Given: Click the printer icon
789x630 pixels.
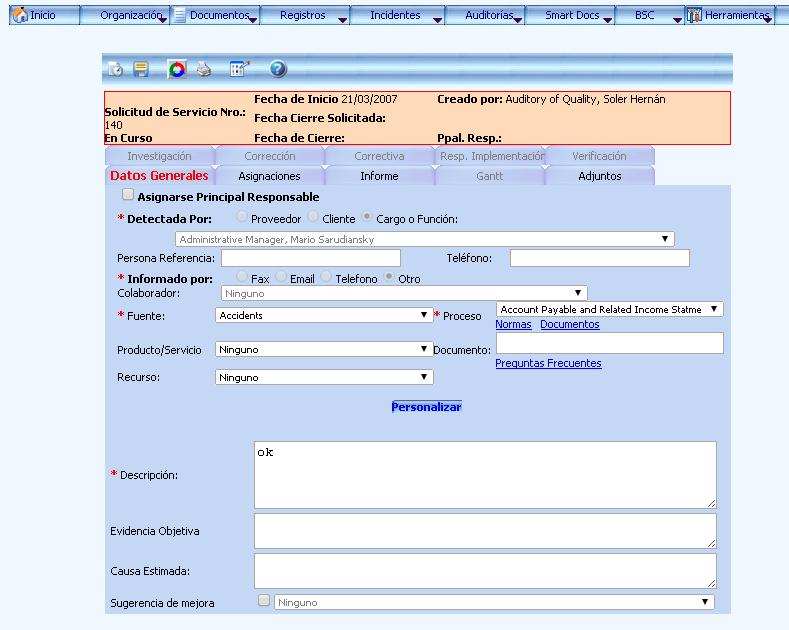Looking at the screenshot, I should point(204,68).
